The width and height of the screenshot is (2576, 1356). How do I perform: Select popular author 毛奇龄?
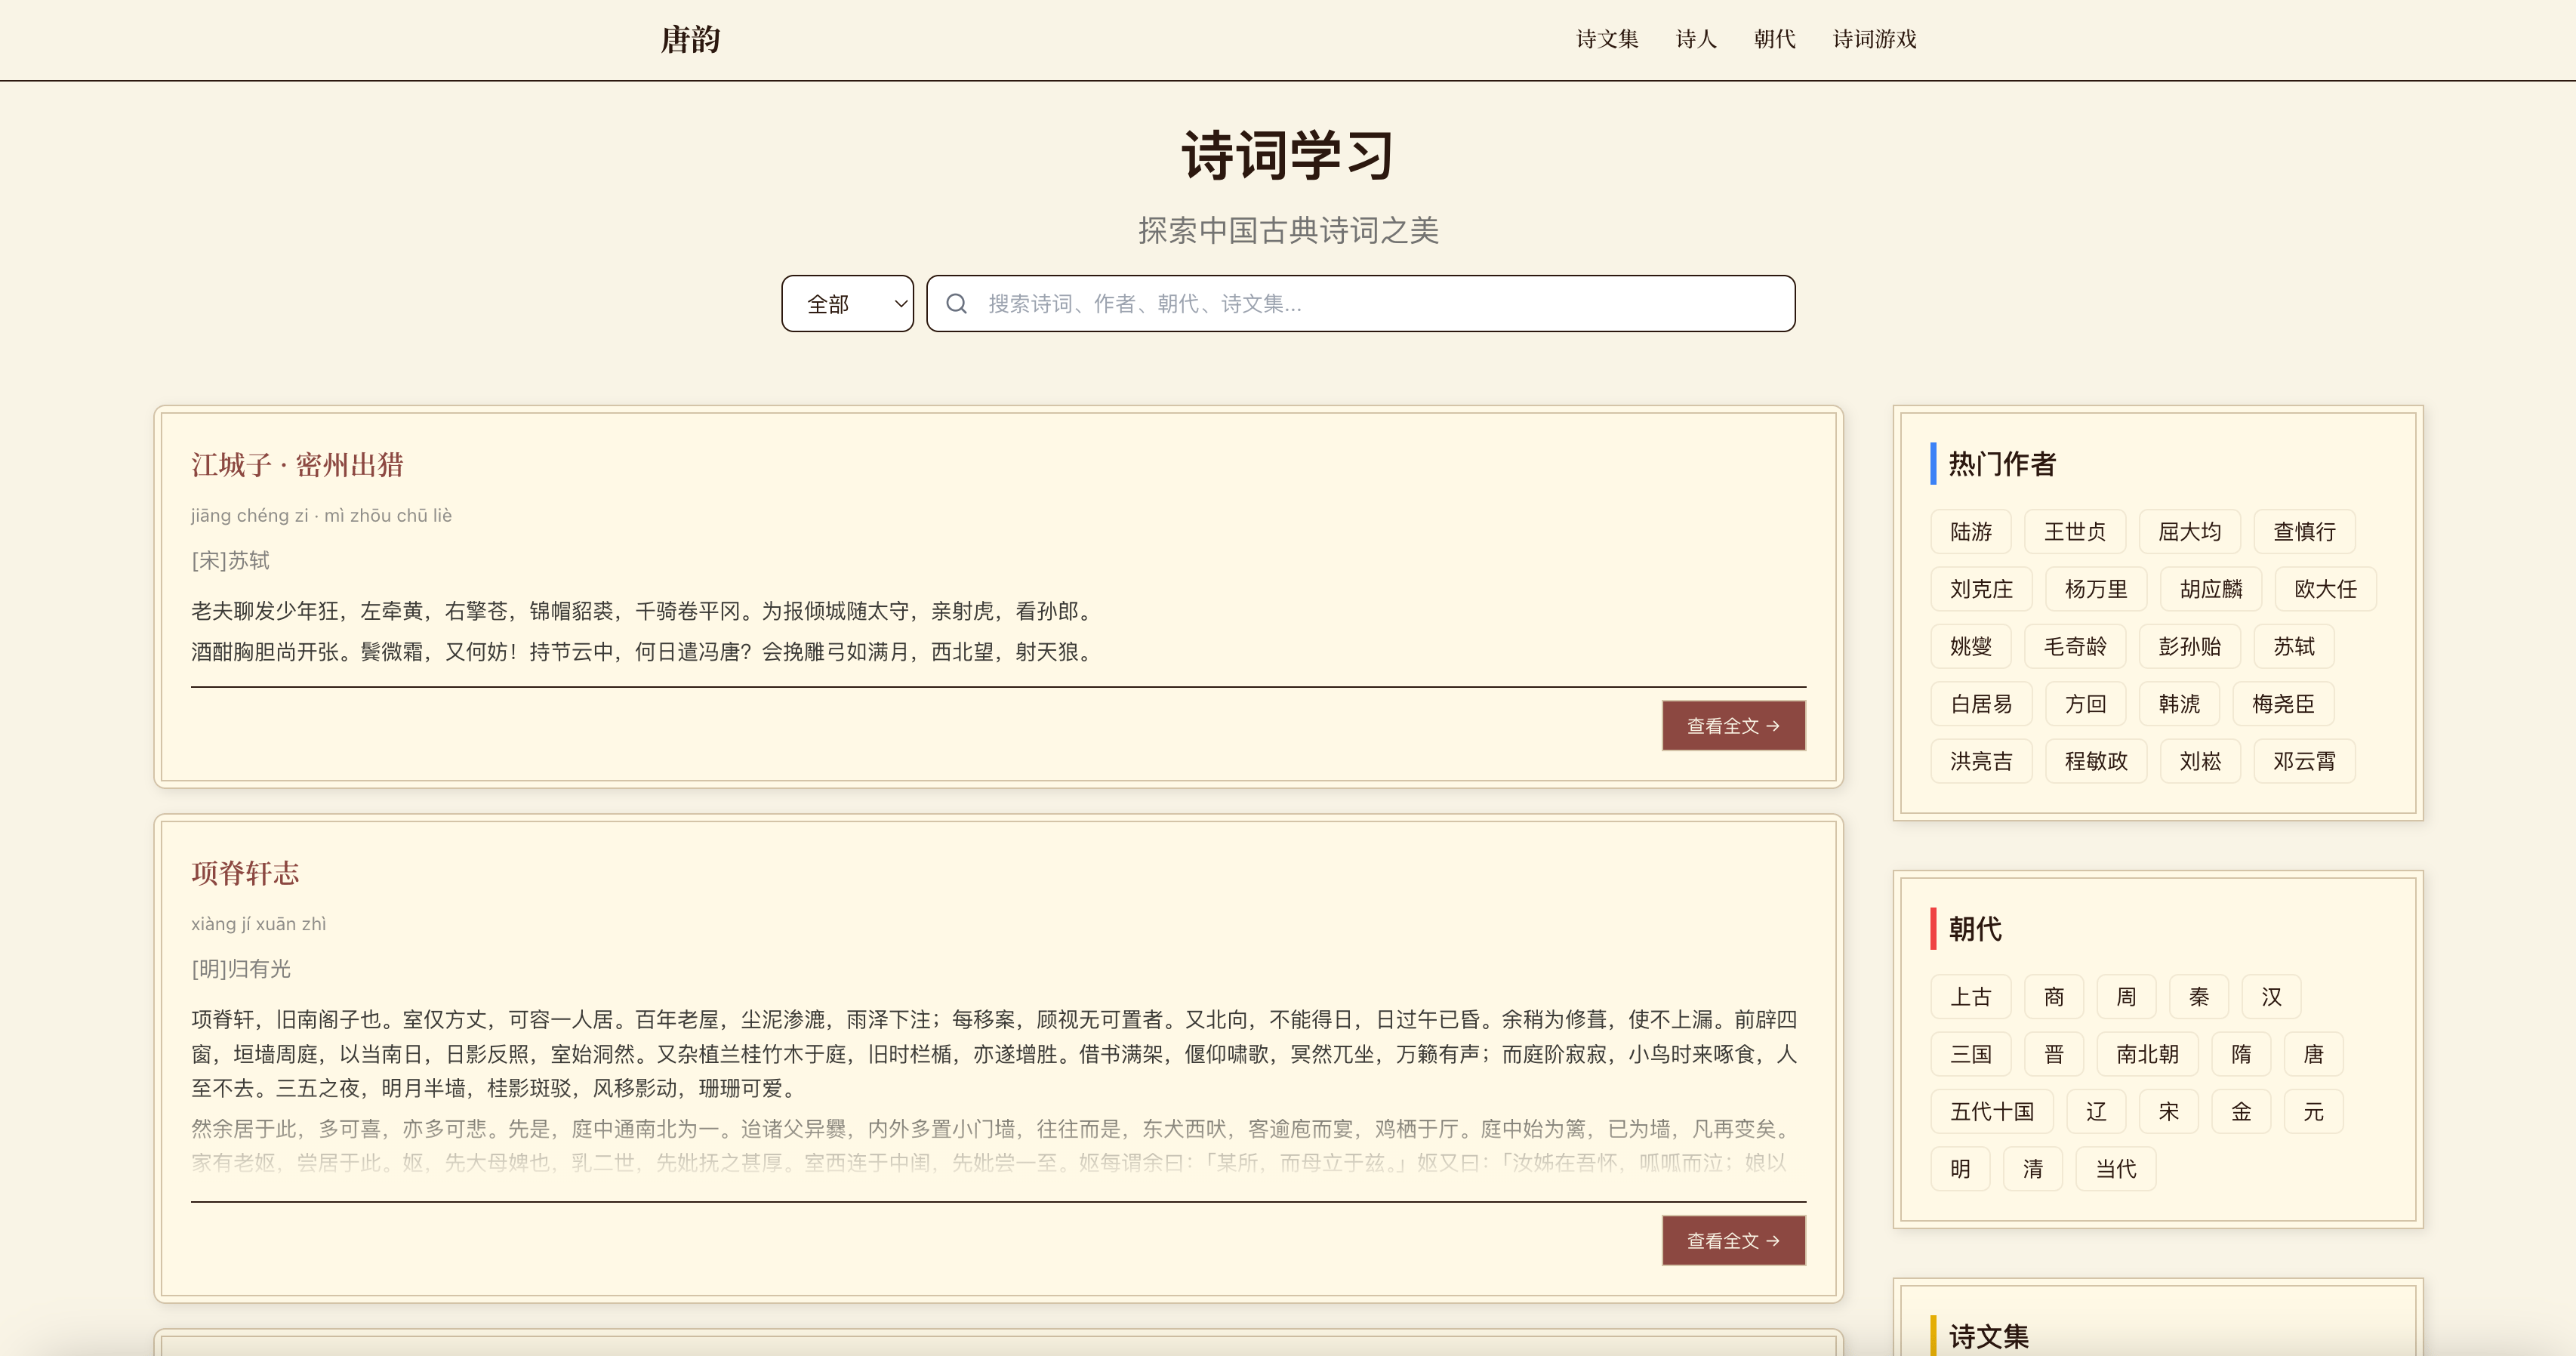click(2075, 647)
